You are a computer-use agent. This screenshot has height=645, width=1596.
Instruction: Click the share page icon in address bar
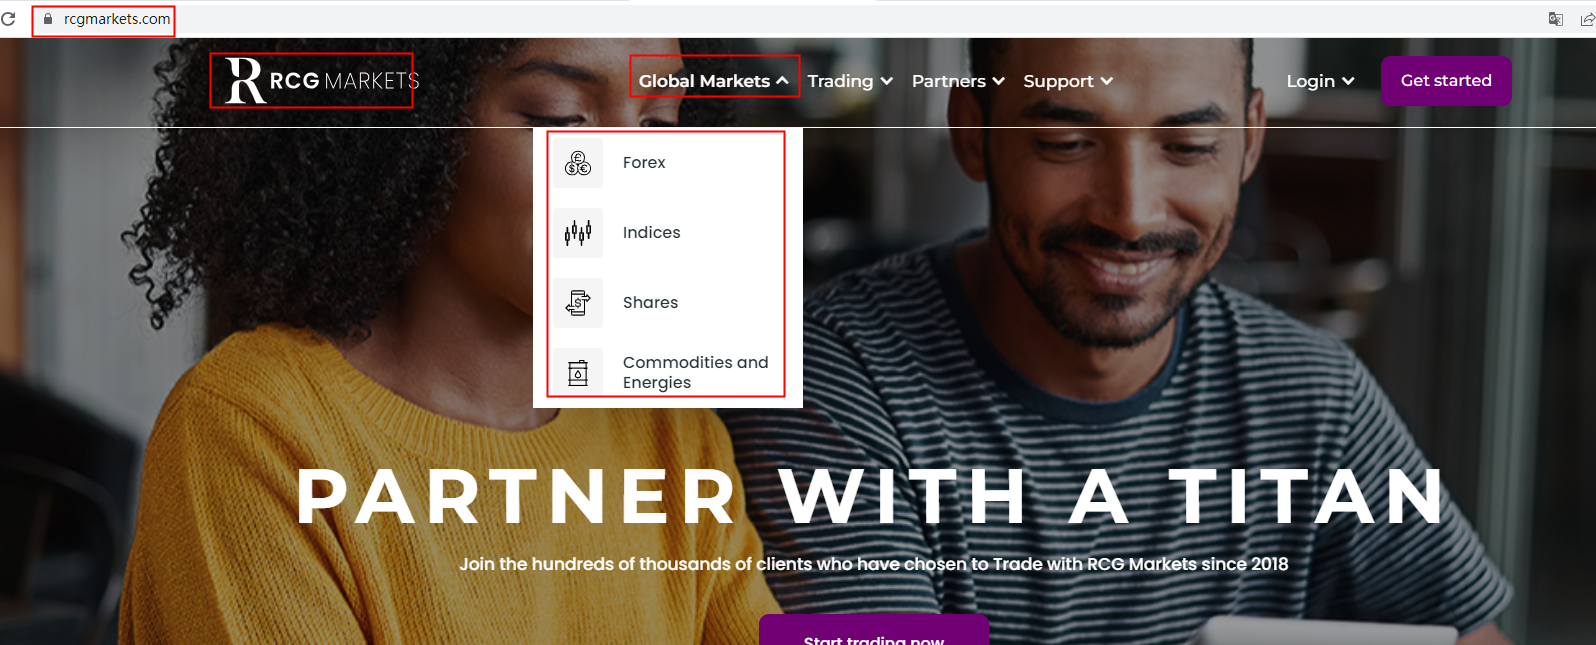[x=1587, y=19]
